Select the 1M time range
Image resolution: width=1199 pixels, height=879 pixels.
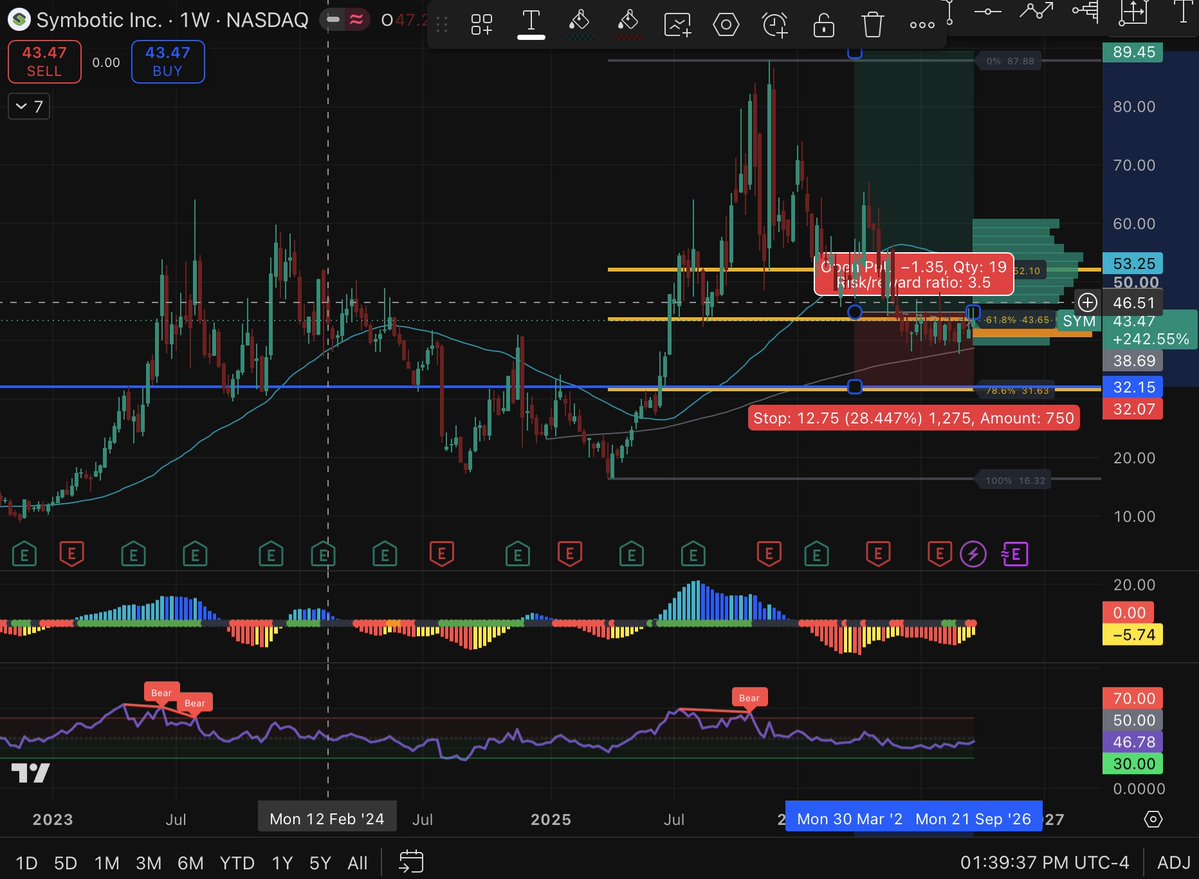pos(107,863)
